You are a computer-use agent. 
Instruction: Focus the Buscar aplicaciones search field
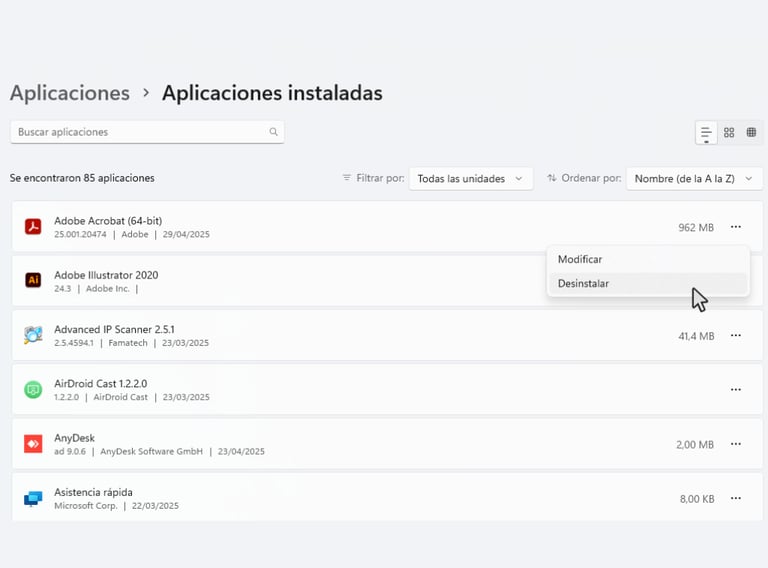pos(147,132)
